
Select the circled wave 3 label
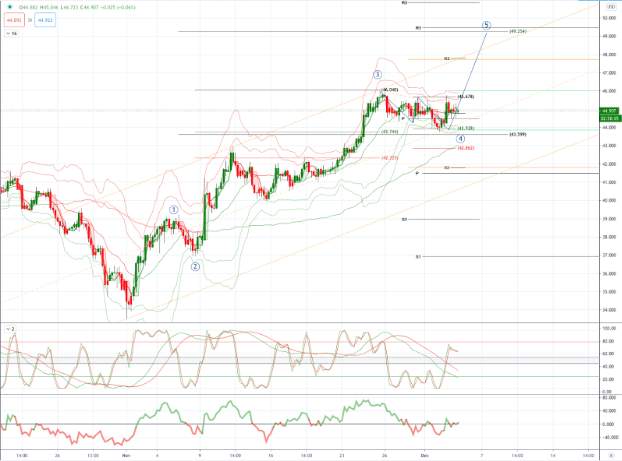[x=378, y=74]
